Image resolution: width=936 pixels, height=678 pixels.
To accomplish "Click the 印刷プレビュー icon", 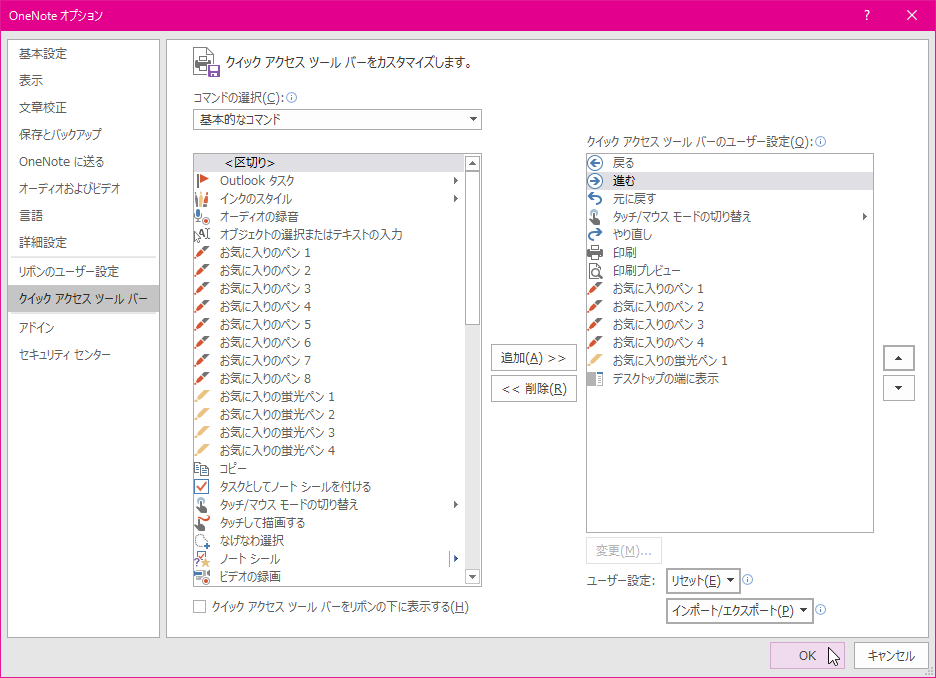I will coord(595,271).
